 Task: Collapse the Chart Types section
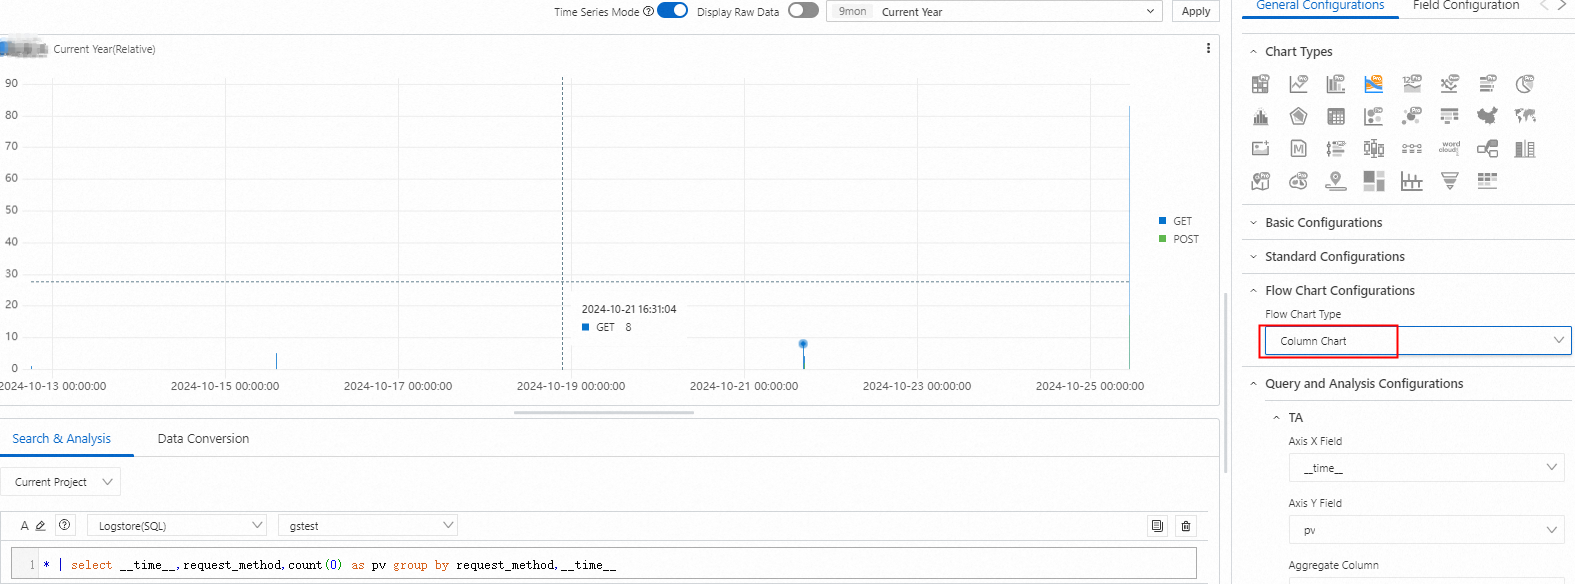pos(1253,52)
